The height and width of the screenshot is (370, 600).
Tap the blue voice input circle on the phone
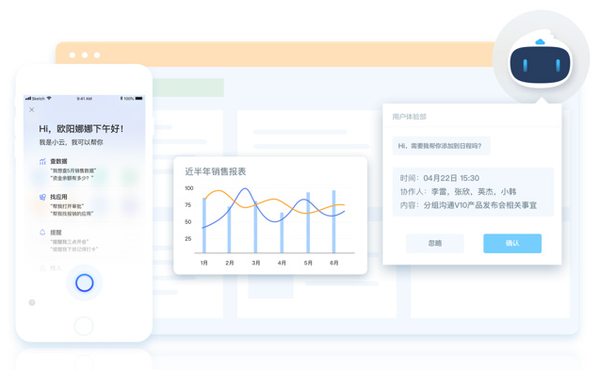[x=84, y=283]
